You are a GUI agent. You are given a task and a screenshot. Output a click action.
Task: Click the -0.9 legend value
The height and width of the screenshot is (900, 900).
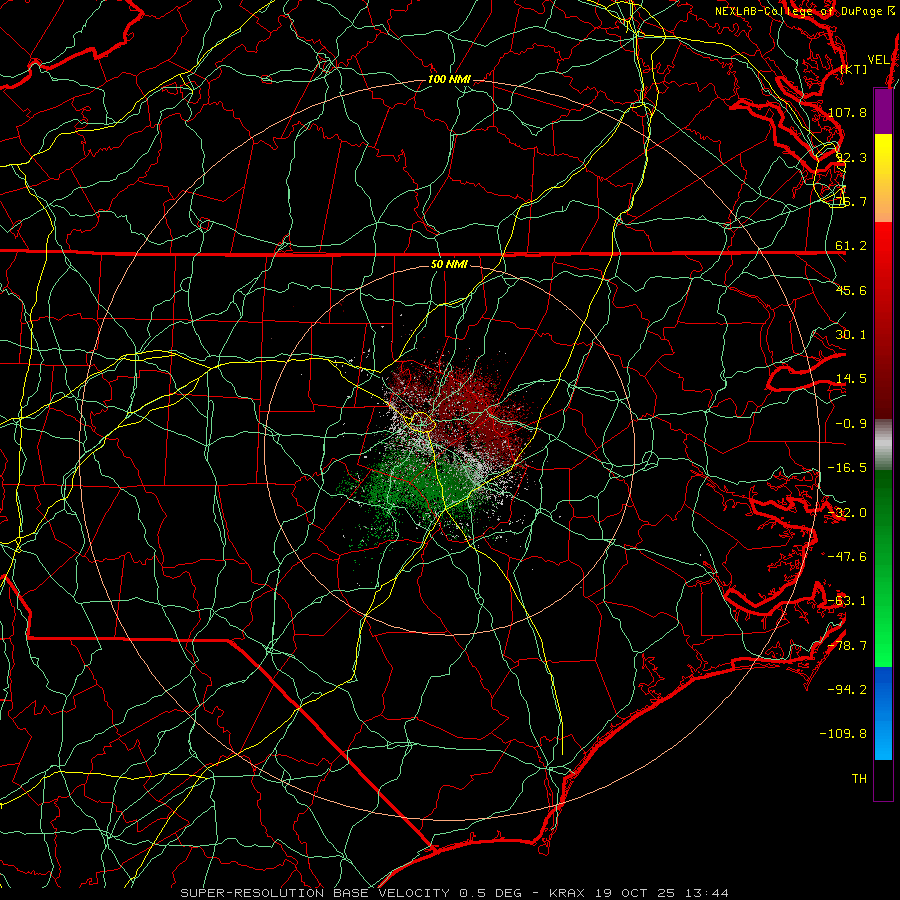(x=851, y=424)
